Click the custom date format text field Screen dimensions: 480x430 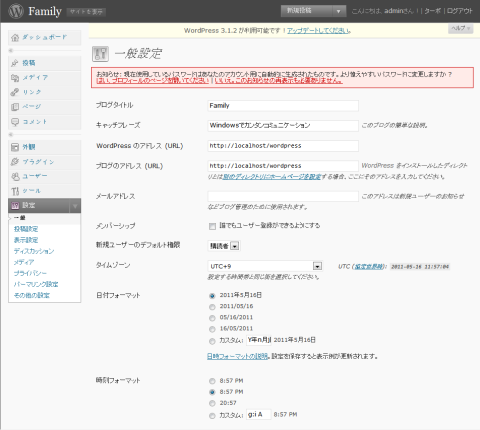pyautogui.click(x=259, y=340)
